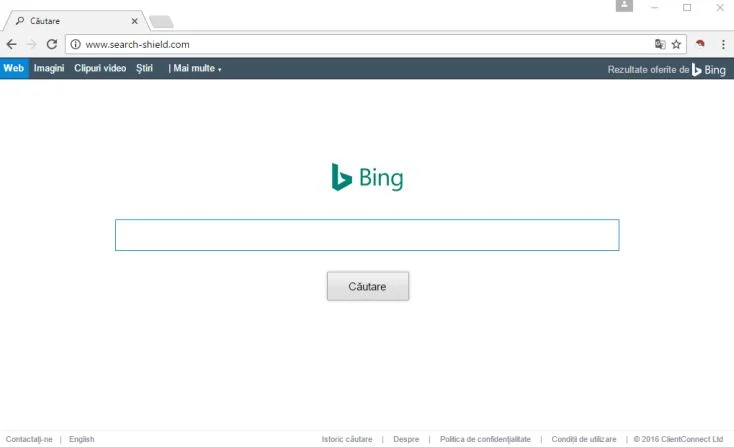The width and height of the screenshot is (734, 447).
Task: Open Contactați-ne footer link
Action: click(29, 439)
